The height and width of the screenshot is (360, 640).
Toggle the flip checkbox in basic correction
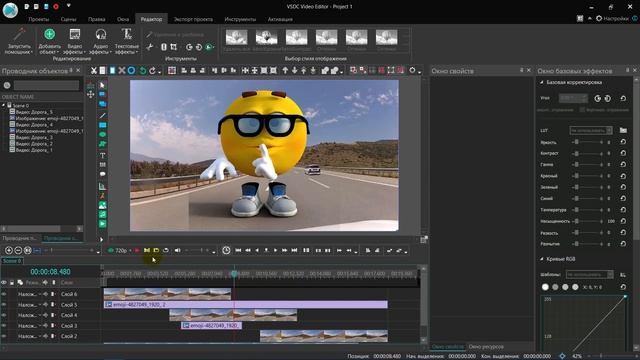pos(582,109)
